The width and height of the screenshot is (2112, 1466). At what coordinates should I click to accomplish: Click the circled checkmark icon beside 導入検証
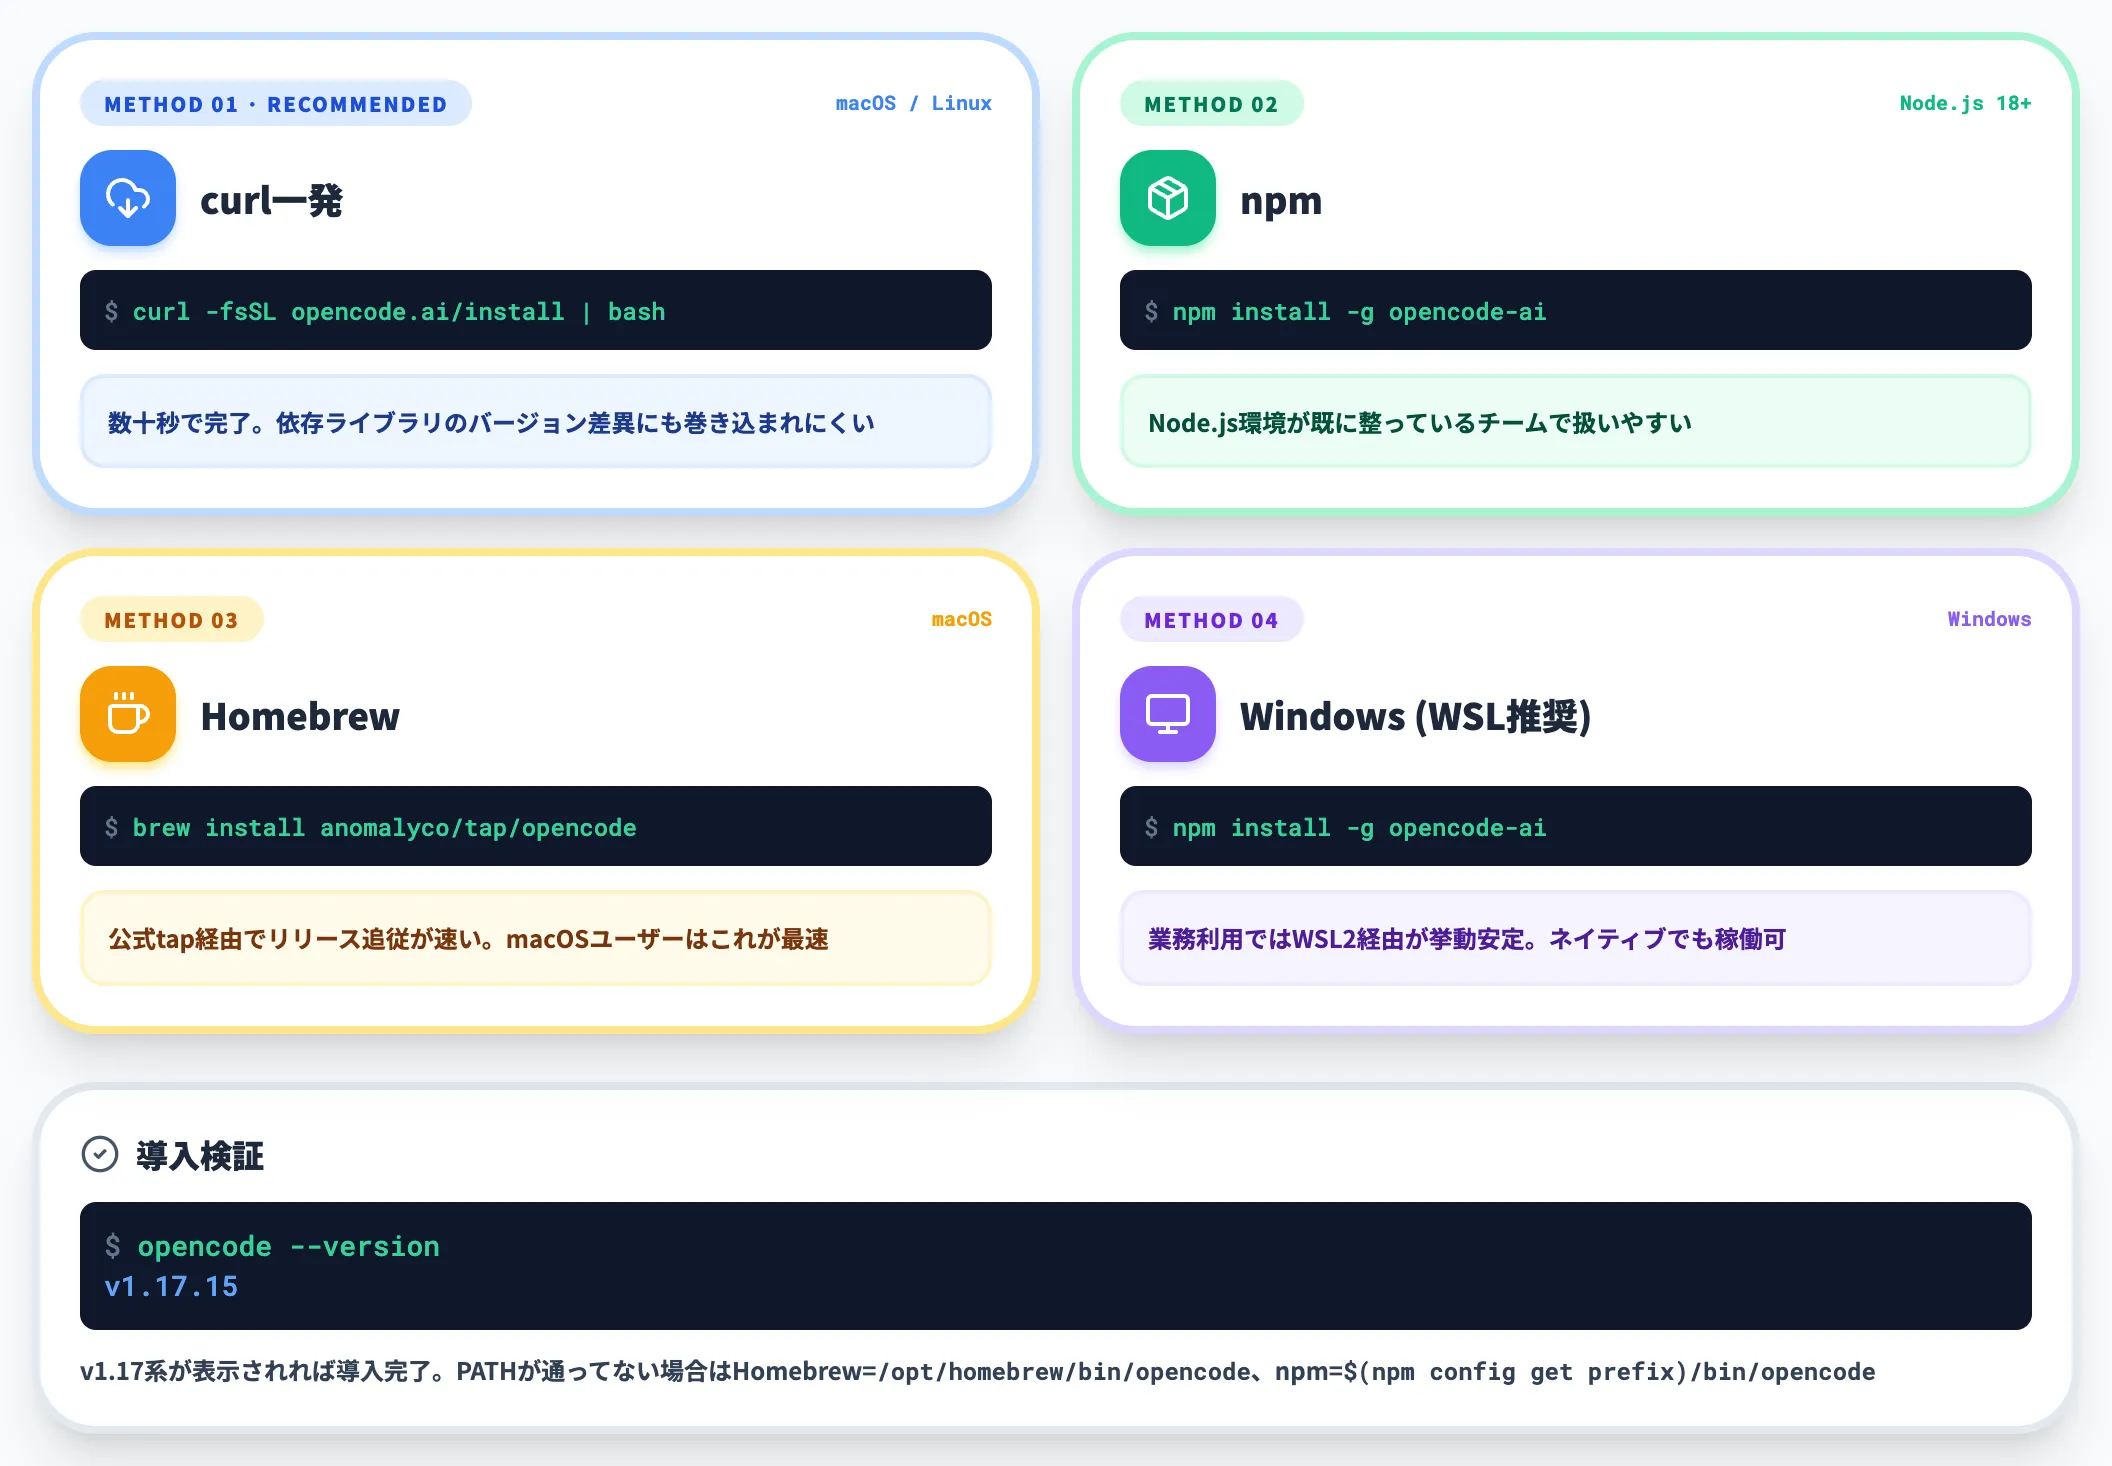pyautogui.click(x=100, y=1154)
